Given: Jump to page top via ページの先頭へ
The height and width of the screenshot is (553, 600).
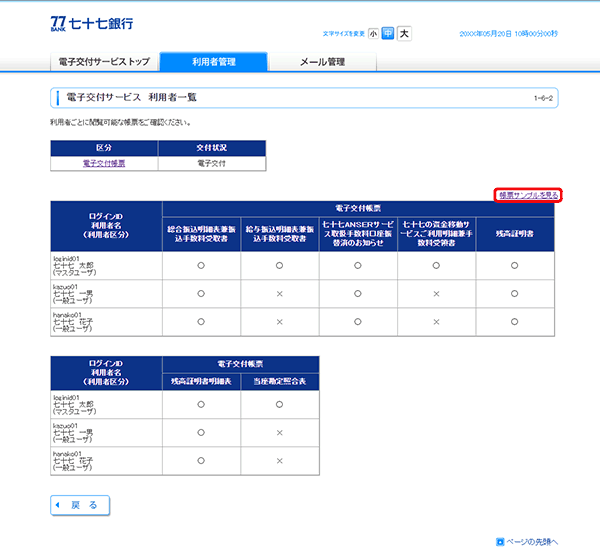Looking at the screenshot, I should tap(532, 542).
